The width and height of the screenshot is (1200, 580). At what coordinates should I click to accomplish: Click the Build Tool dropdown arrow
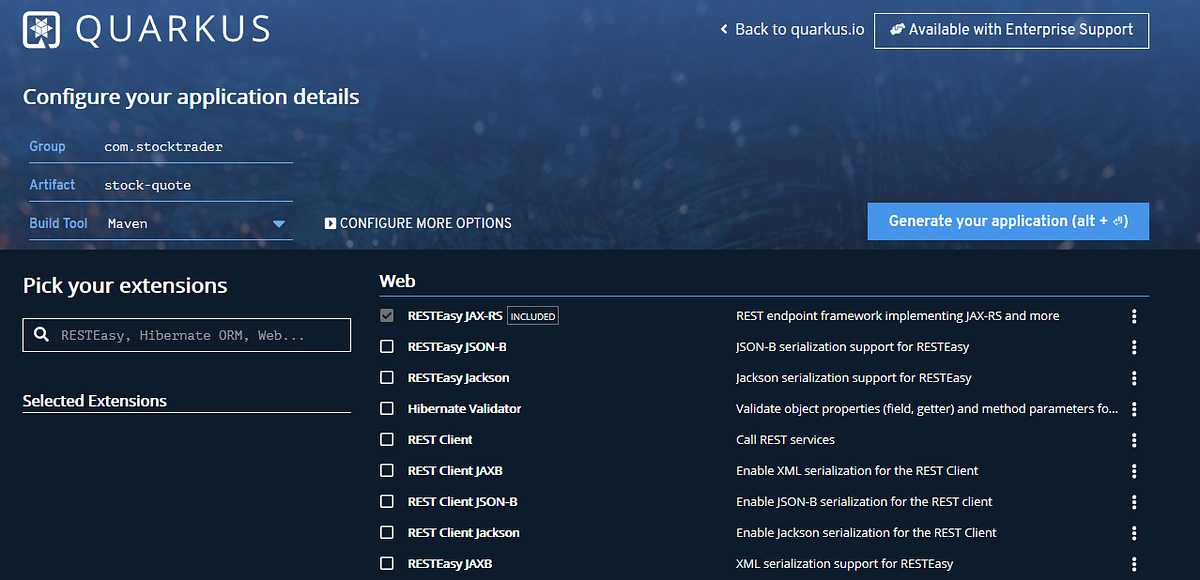[281, 223]
